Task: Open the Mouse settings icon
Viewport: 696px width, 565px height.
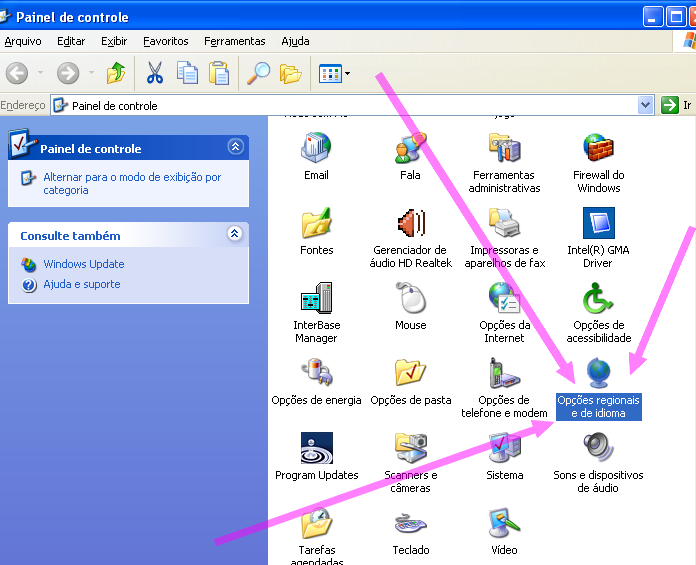Action: 410,297
